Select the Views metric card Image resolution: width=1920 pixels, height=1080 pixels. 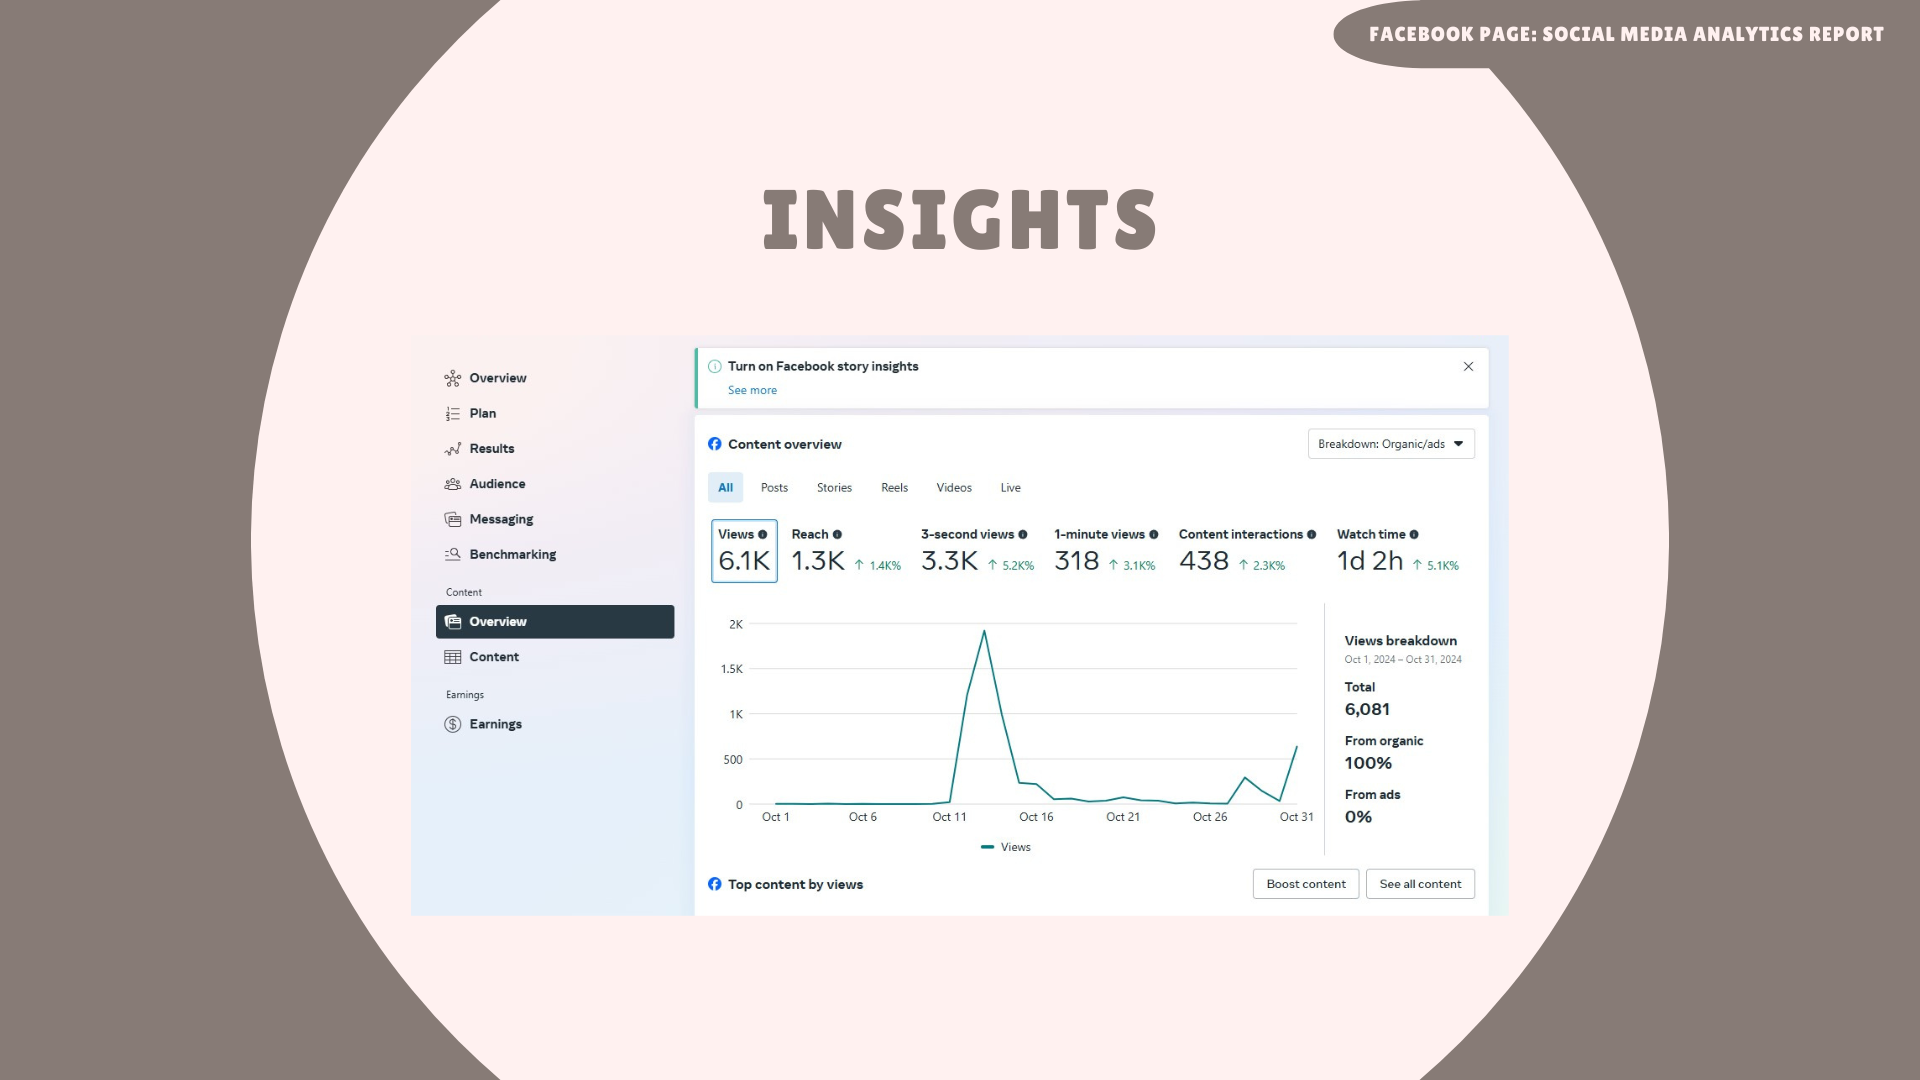744,551
